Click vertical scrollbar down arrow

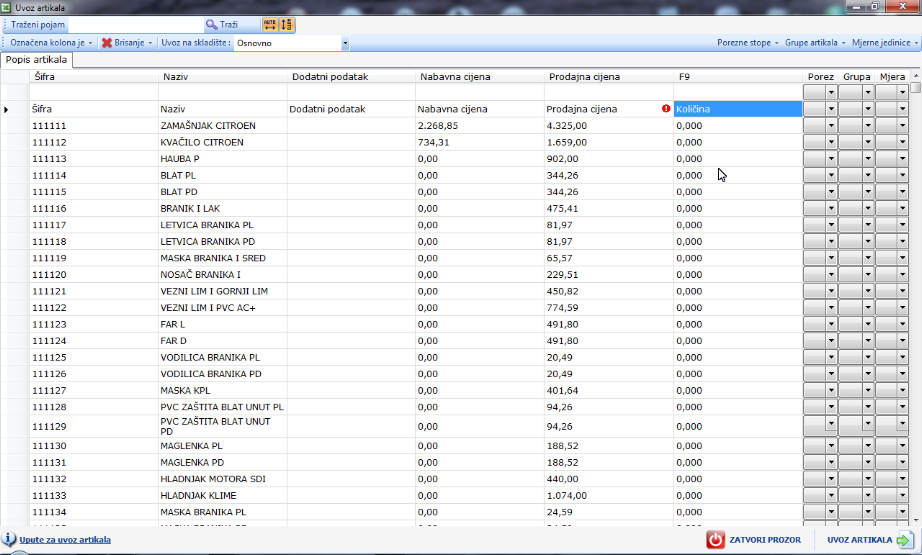click(916, 520)
